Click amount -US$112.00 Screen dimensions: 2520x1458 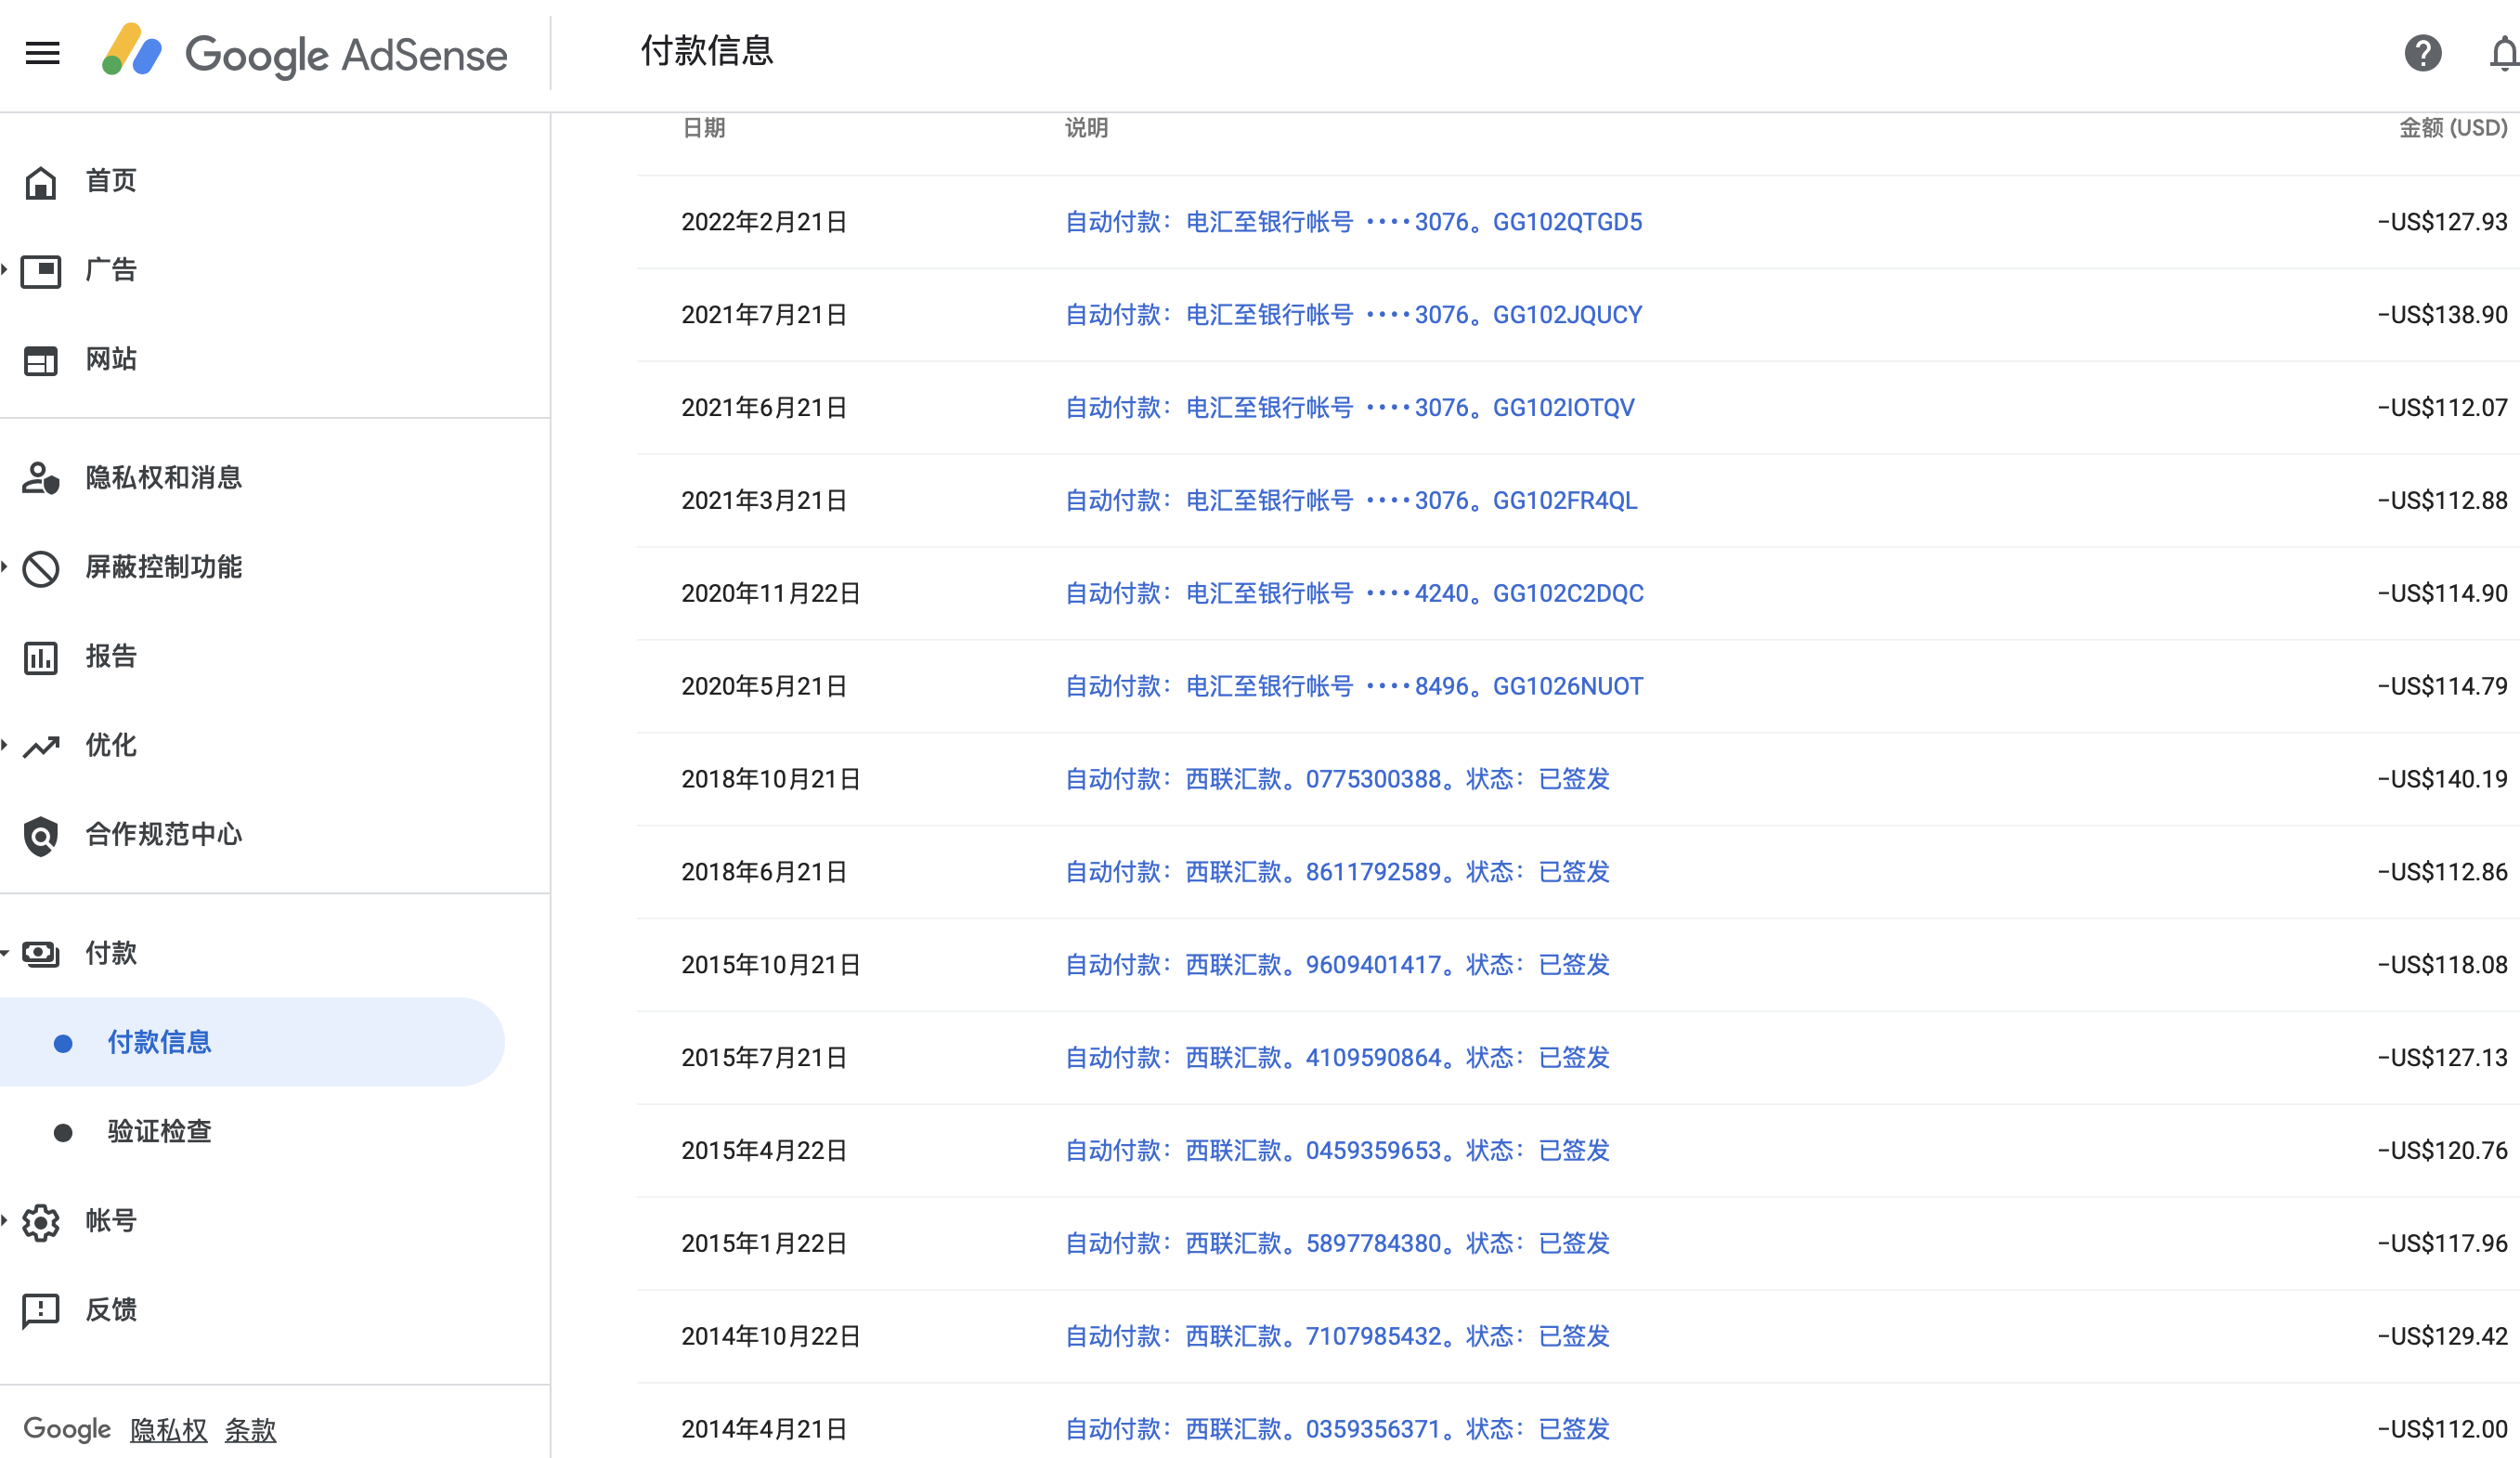pyautogui.click(x=2442, y=1431)
